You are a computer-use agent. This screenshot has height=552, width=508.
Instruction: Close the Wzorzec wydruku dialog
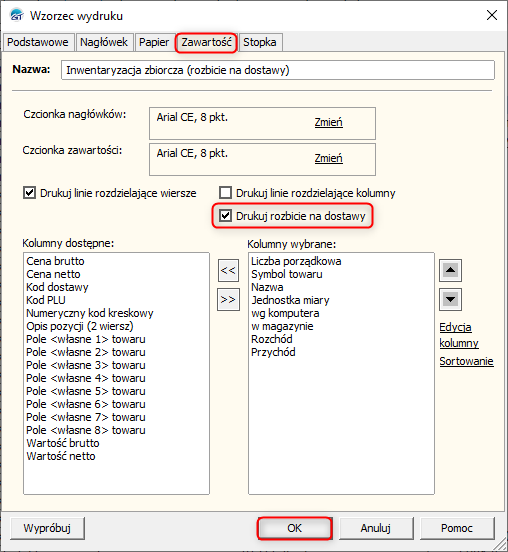pos(492,15)
